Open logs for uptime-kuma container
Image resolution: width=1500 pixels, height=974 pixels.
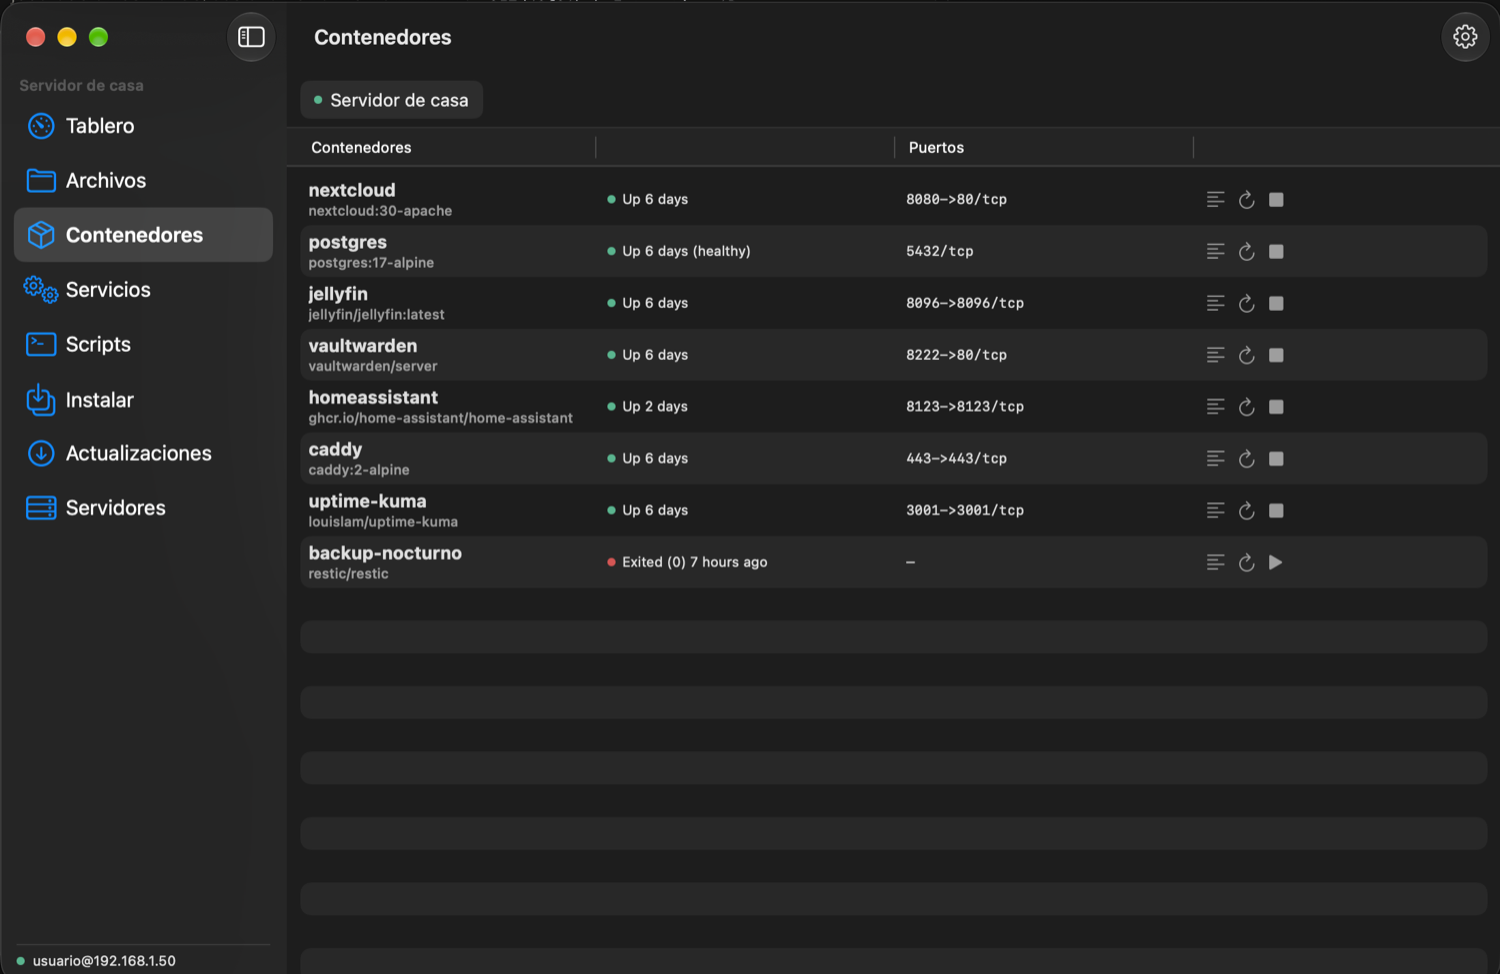1215,511
